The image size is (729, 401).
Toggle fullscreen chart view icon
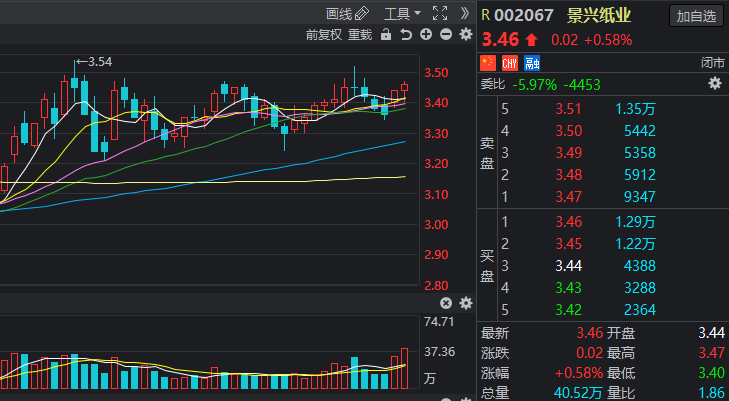[x=440, y=13]
